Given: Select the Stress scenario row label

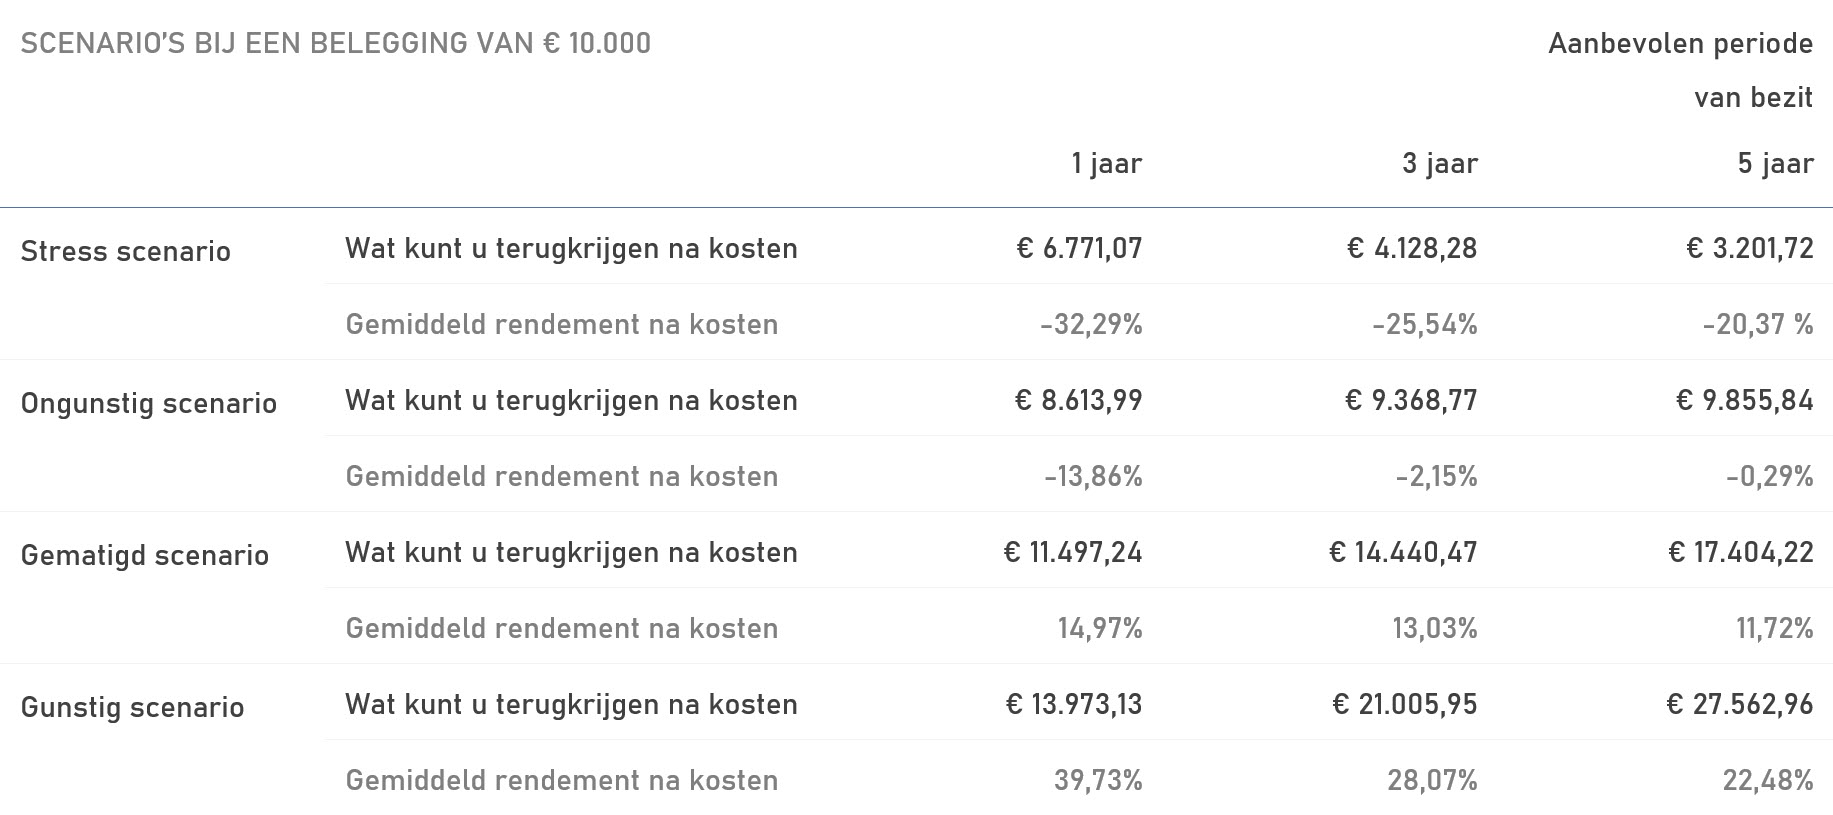Looking at the screenshot, I should (126, 251).
